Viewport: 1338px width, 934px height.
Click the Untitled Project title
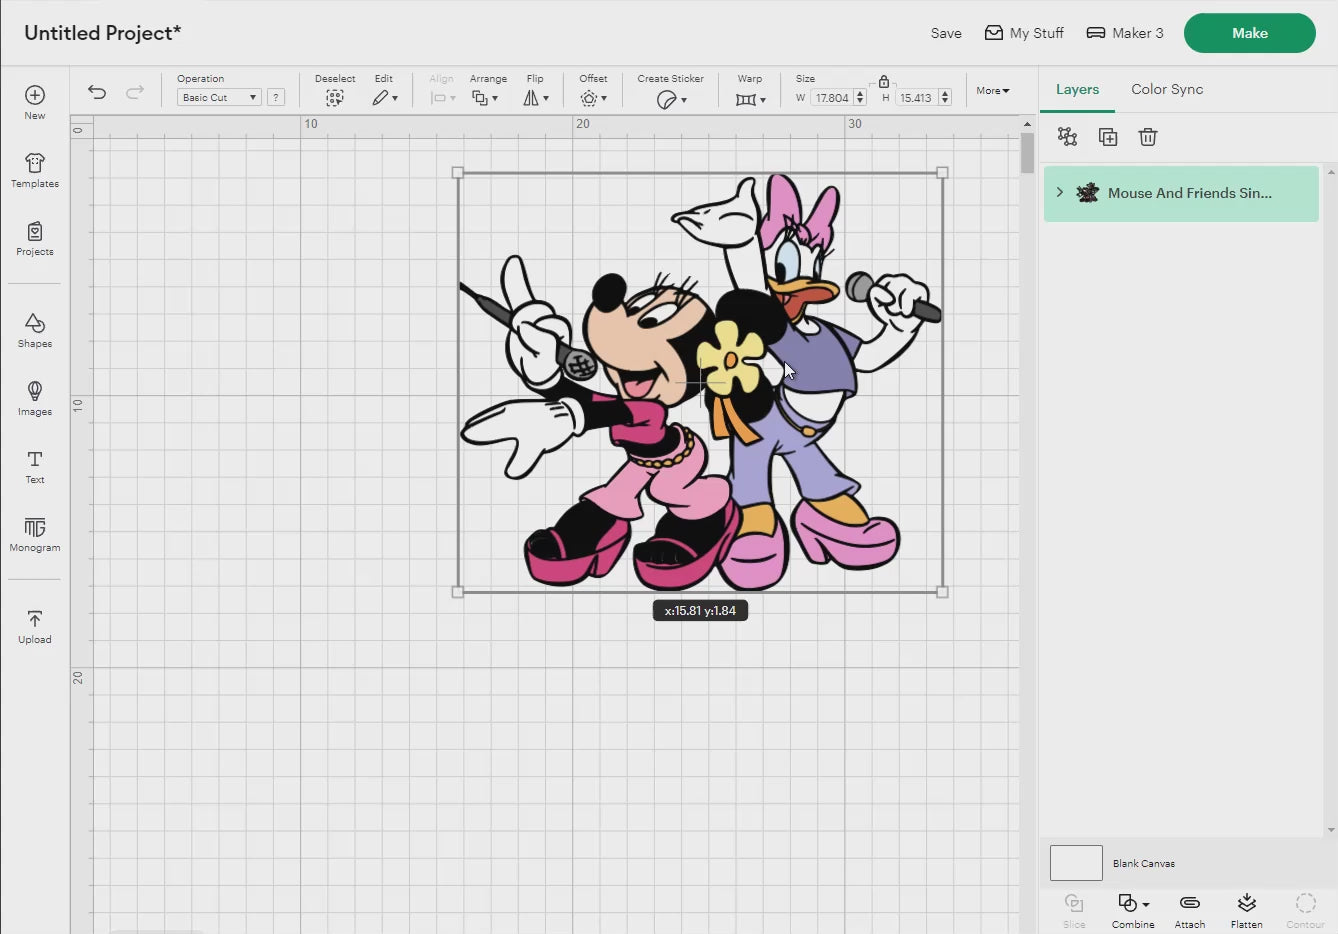(x=103, y=32)
